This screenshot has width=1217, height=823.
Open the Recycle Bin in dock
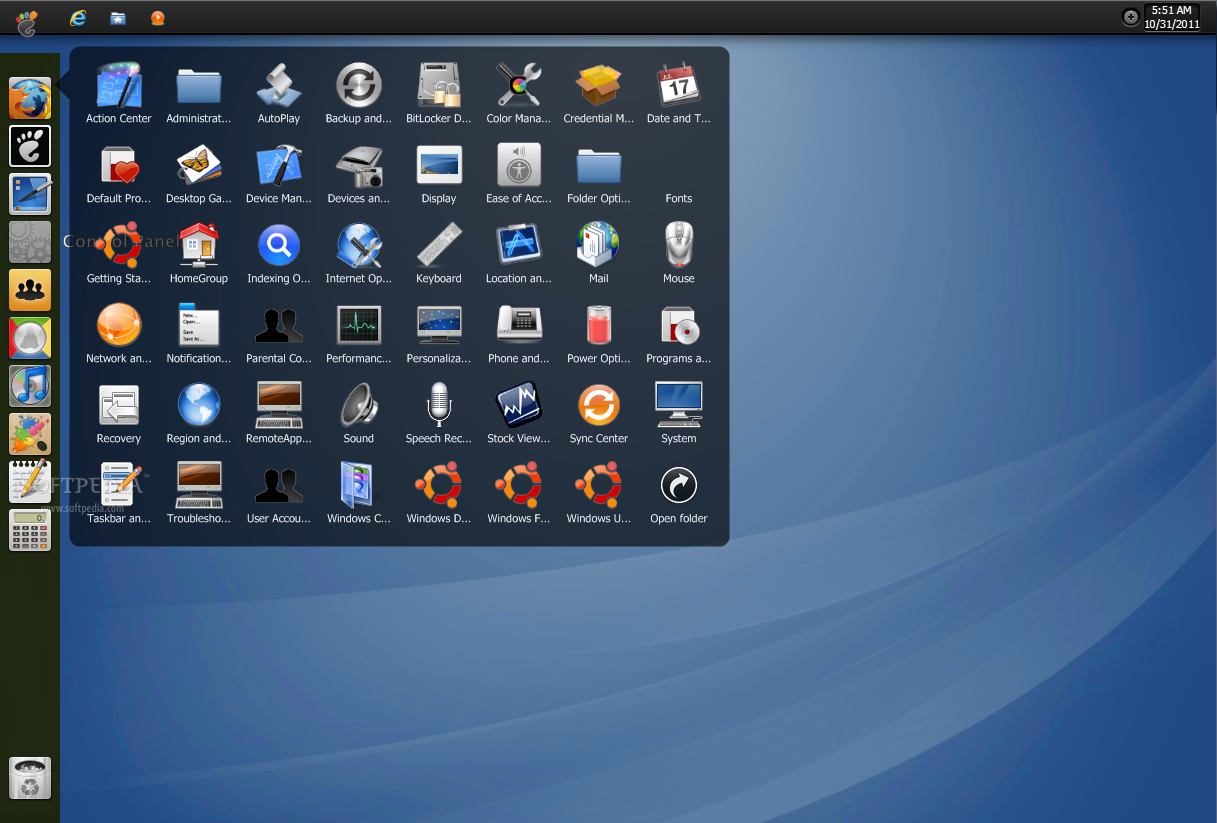click(30, 778)
